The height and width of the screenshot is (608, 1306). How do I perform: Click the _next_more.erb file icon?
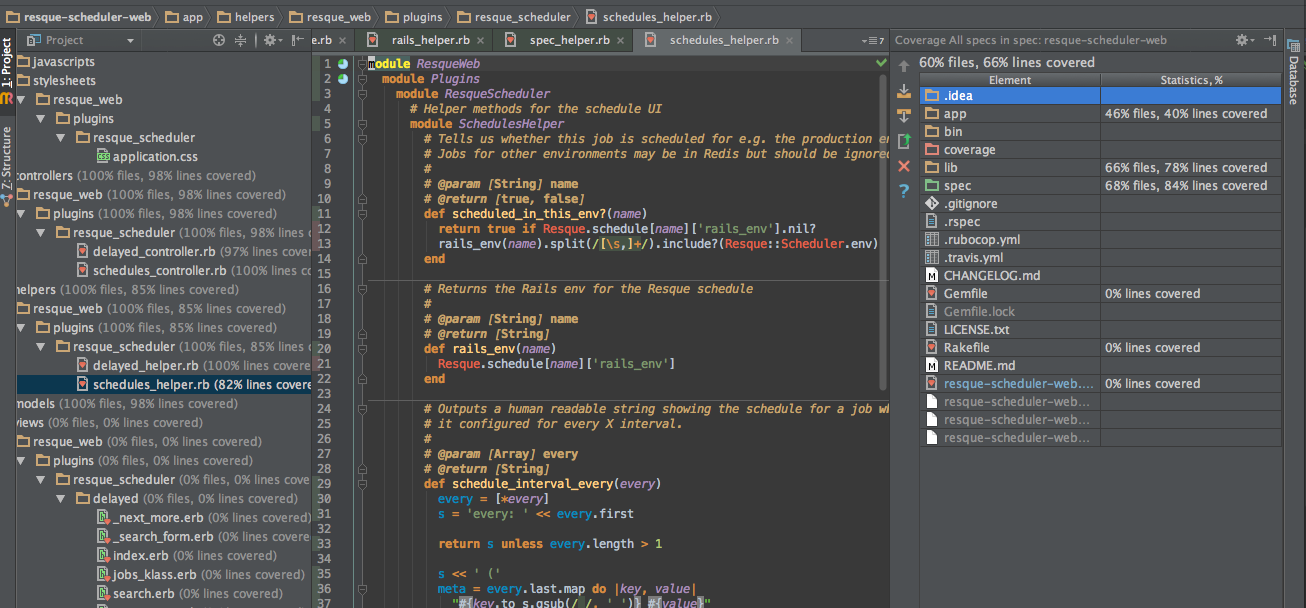[x=103, y=518]
